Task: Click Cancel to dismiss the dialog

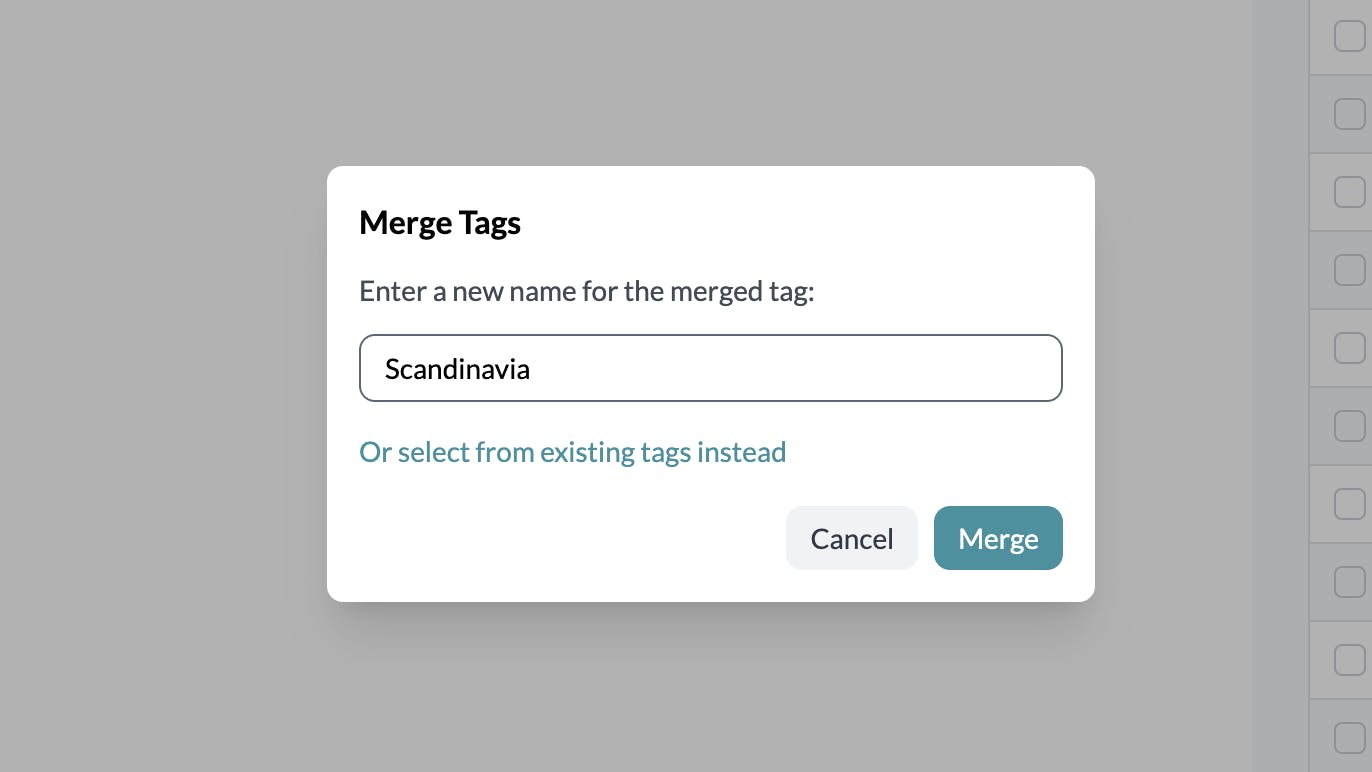Action: coord(851,538)
